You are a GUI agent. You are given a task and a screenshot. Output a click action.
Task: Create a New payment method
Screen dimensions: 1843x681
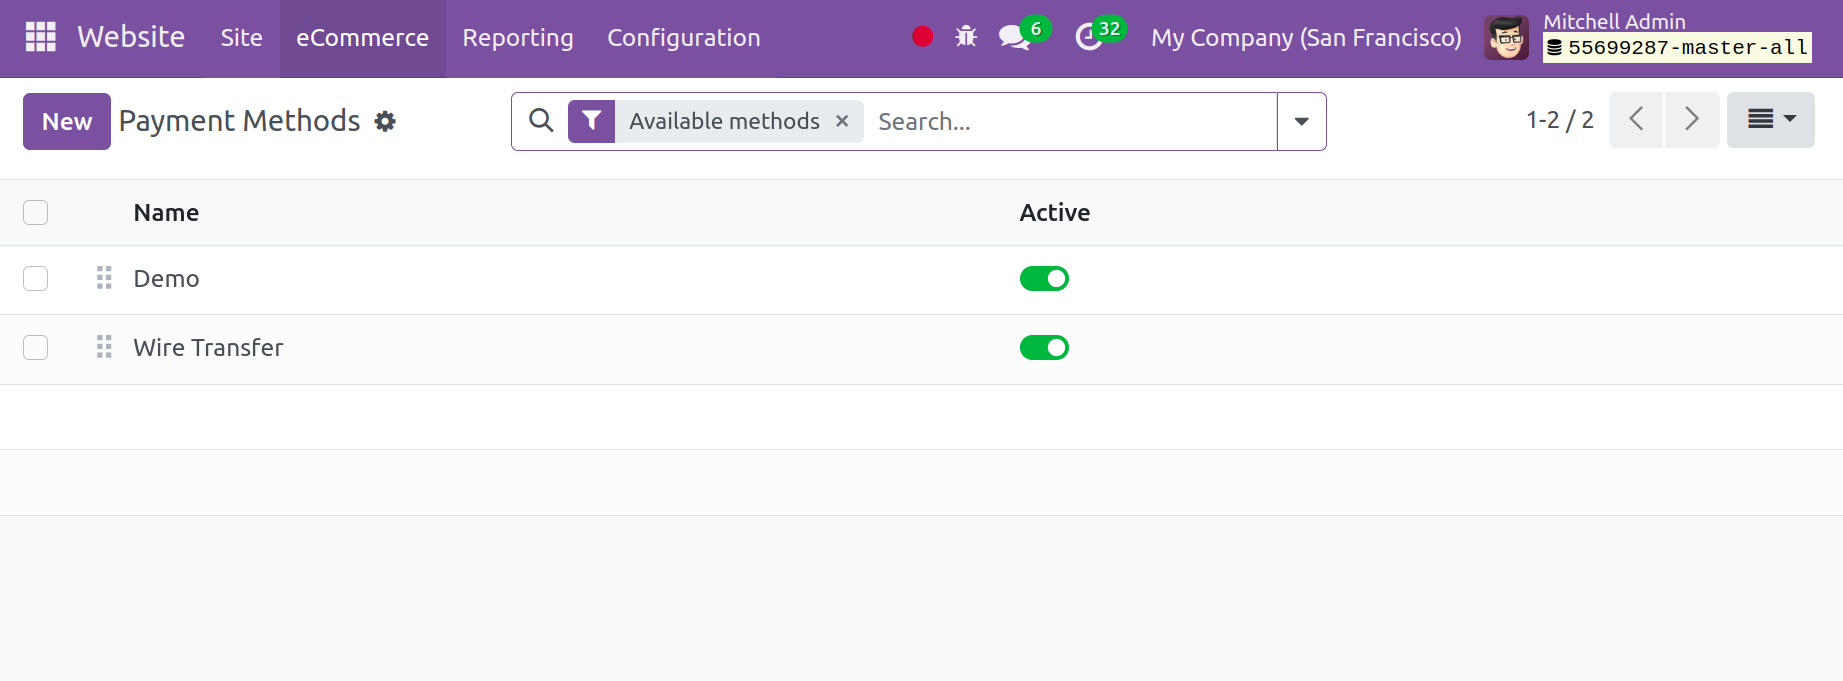(x=67, y=121)
